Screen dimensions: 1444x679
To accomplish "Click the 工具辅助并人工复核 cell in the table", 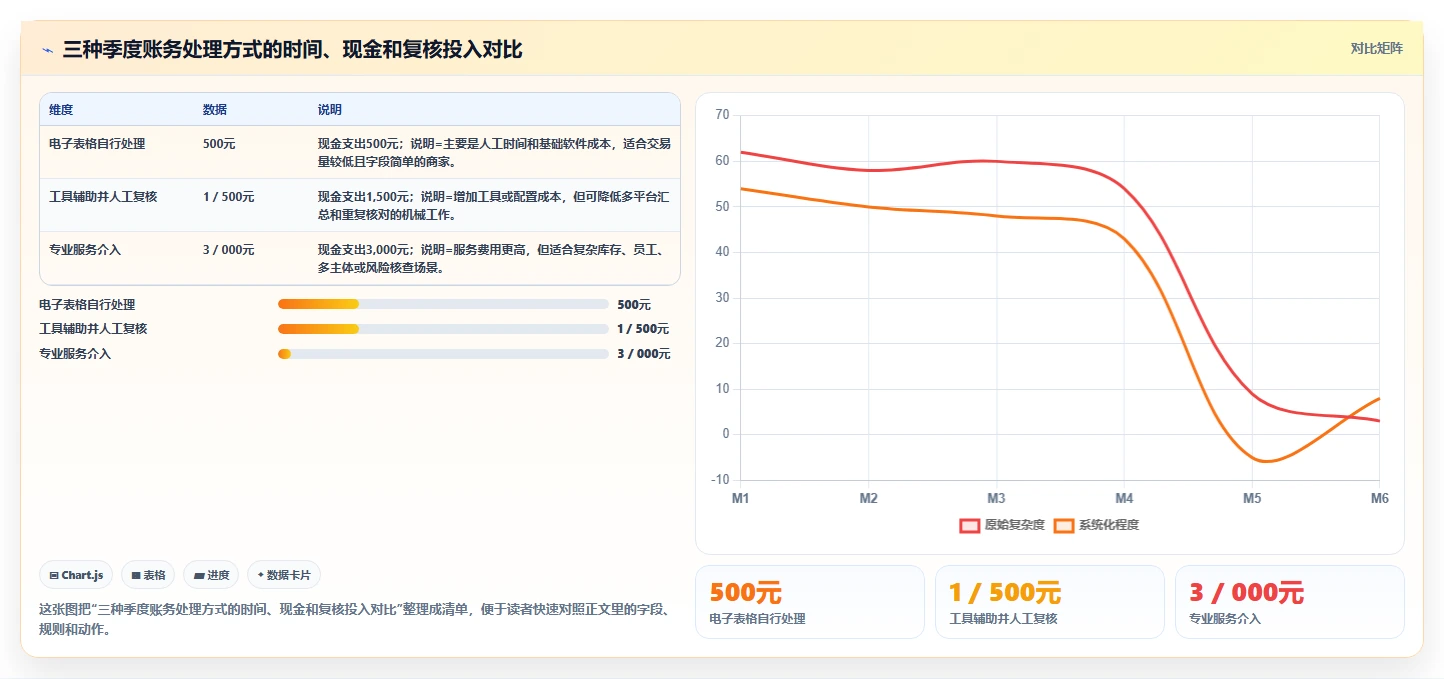I will pos(103,197).
